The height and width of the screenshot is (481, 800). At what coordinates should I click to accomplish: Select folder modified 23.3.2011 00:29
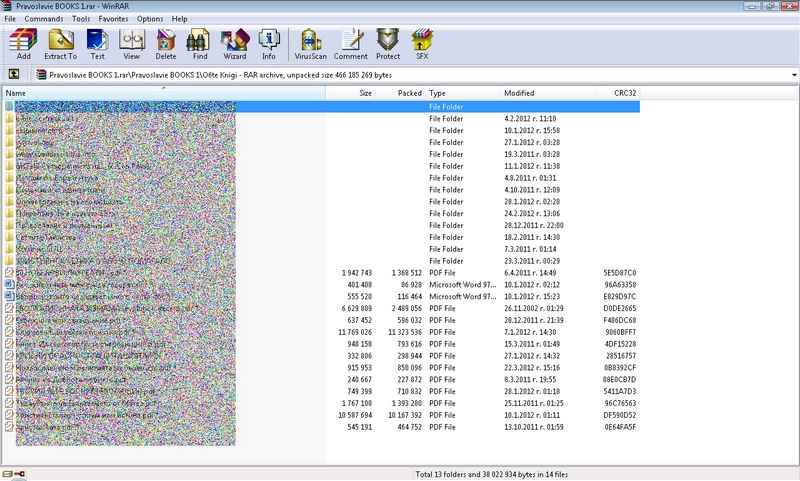coord(322,261)
